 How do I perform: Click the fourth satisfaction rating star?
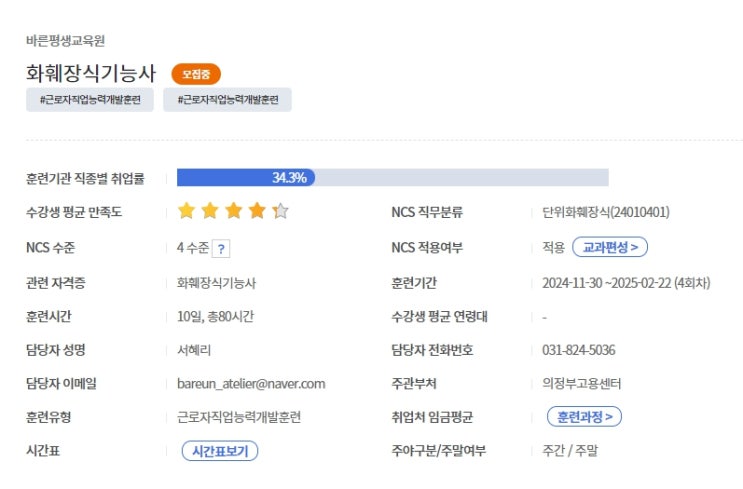257,211
